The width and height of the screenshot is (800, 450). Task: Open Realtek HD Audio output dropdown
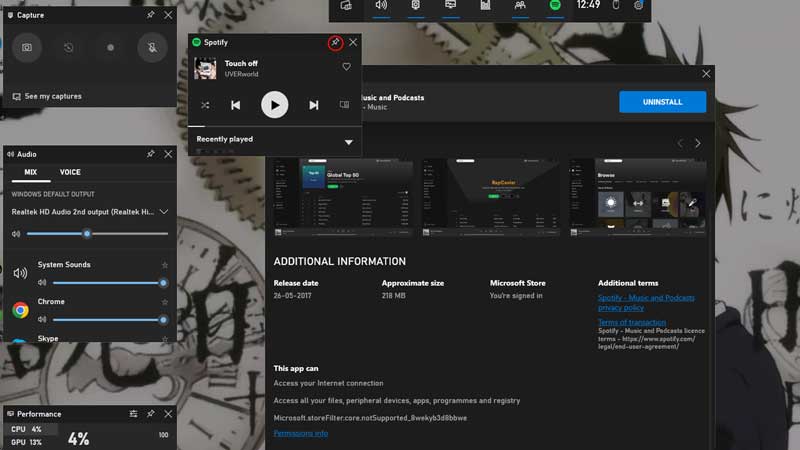(90, 212)
